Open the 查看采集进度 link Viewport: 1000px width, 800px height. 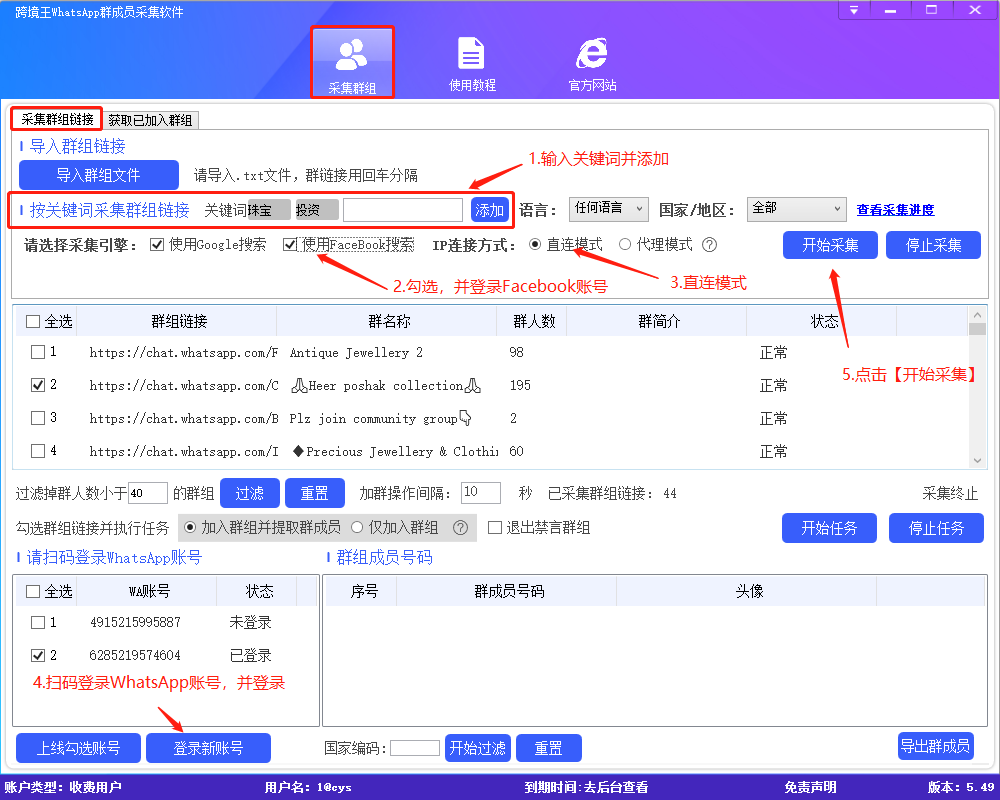[894, 210]
